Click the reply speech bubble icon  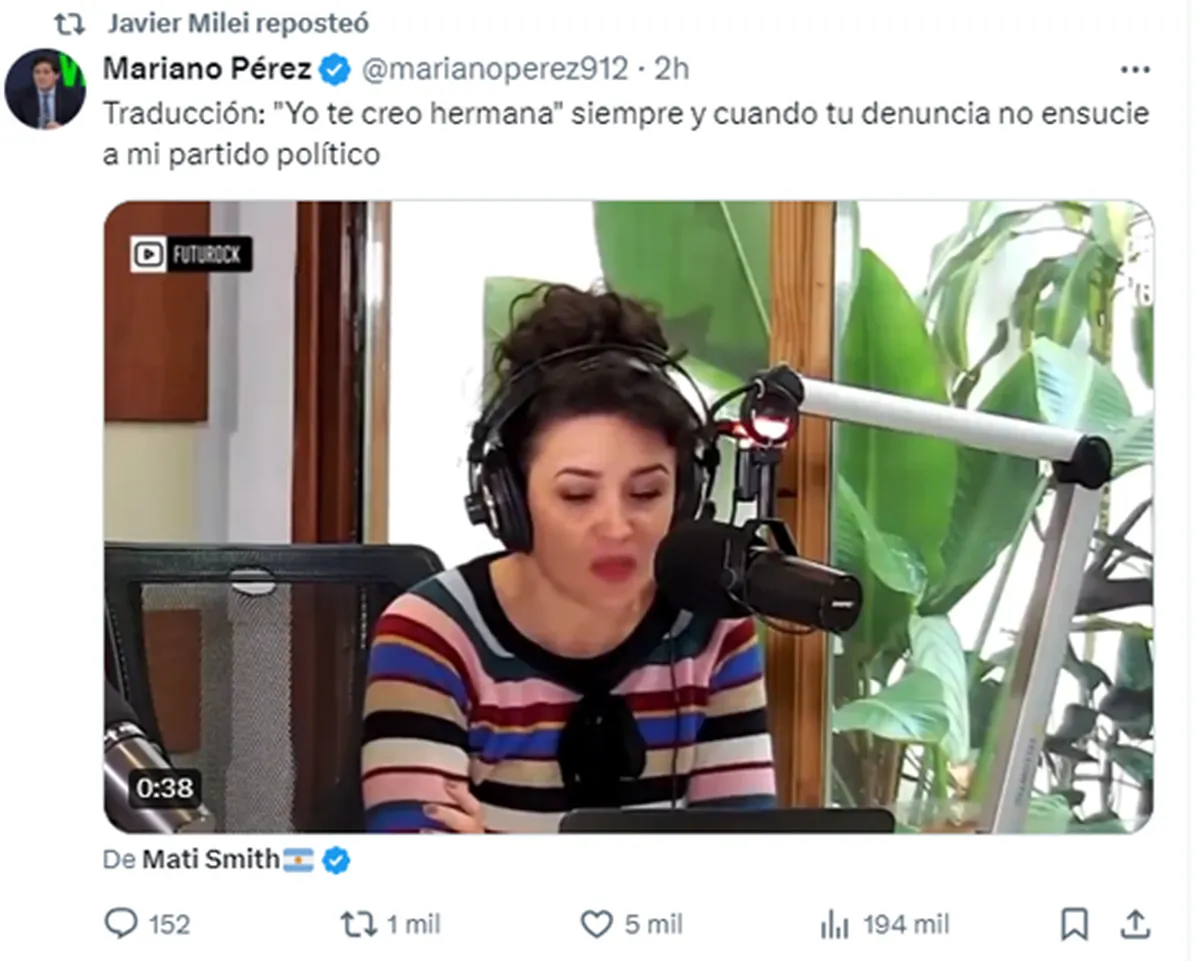[x=121, y=924]
